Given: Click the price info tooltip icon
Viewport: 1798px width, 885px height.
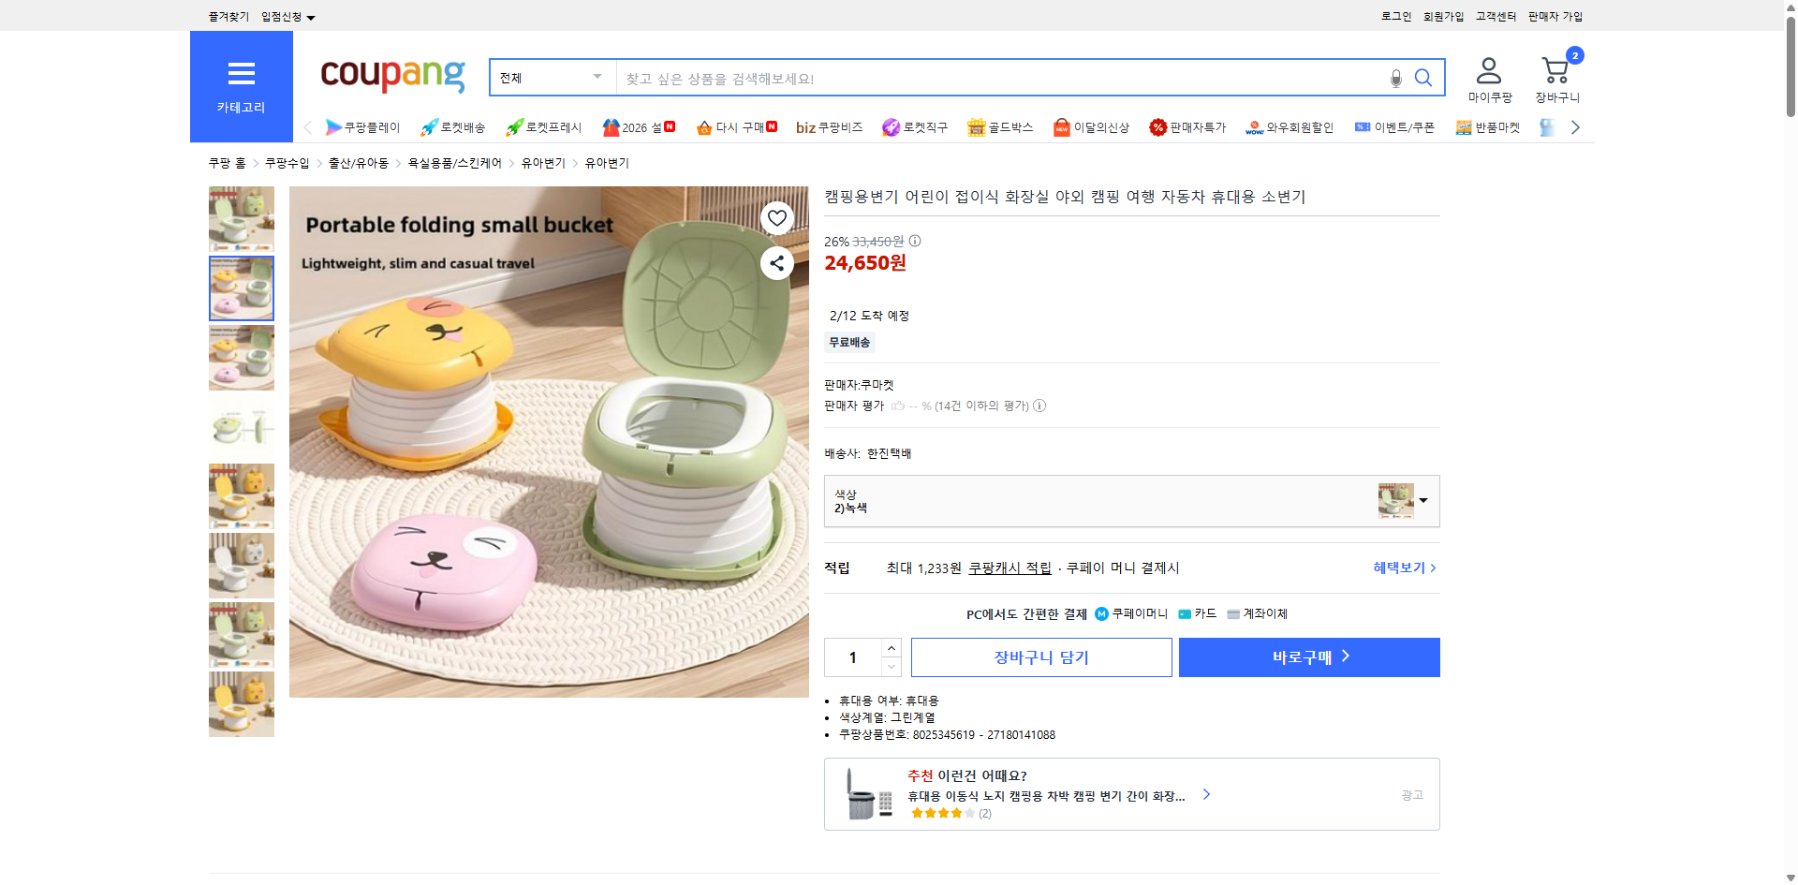Looking at the screenshot, I should click(x=916, y=241).
